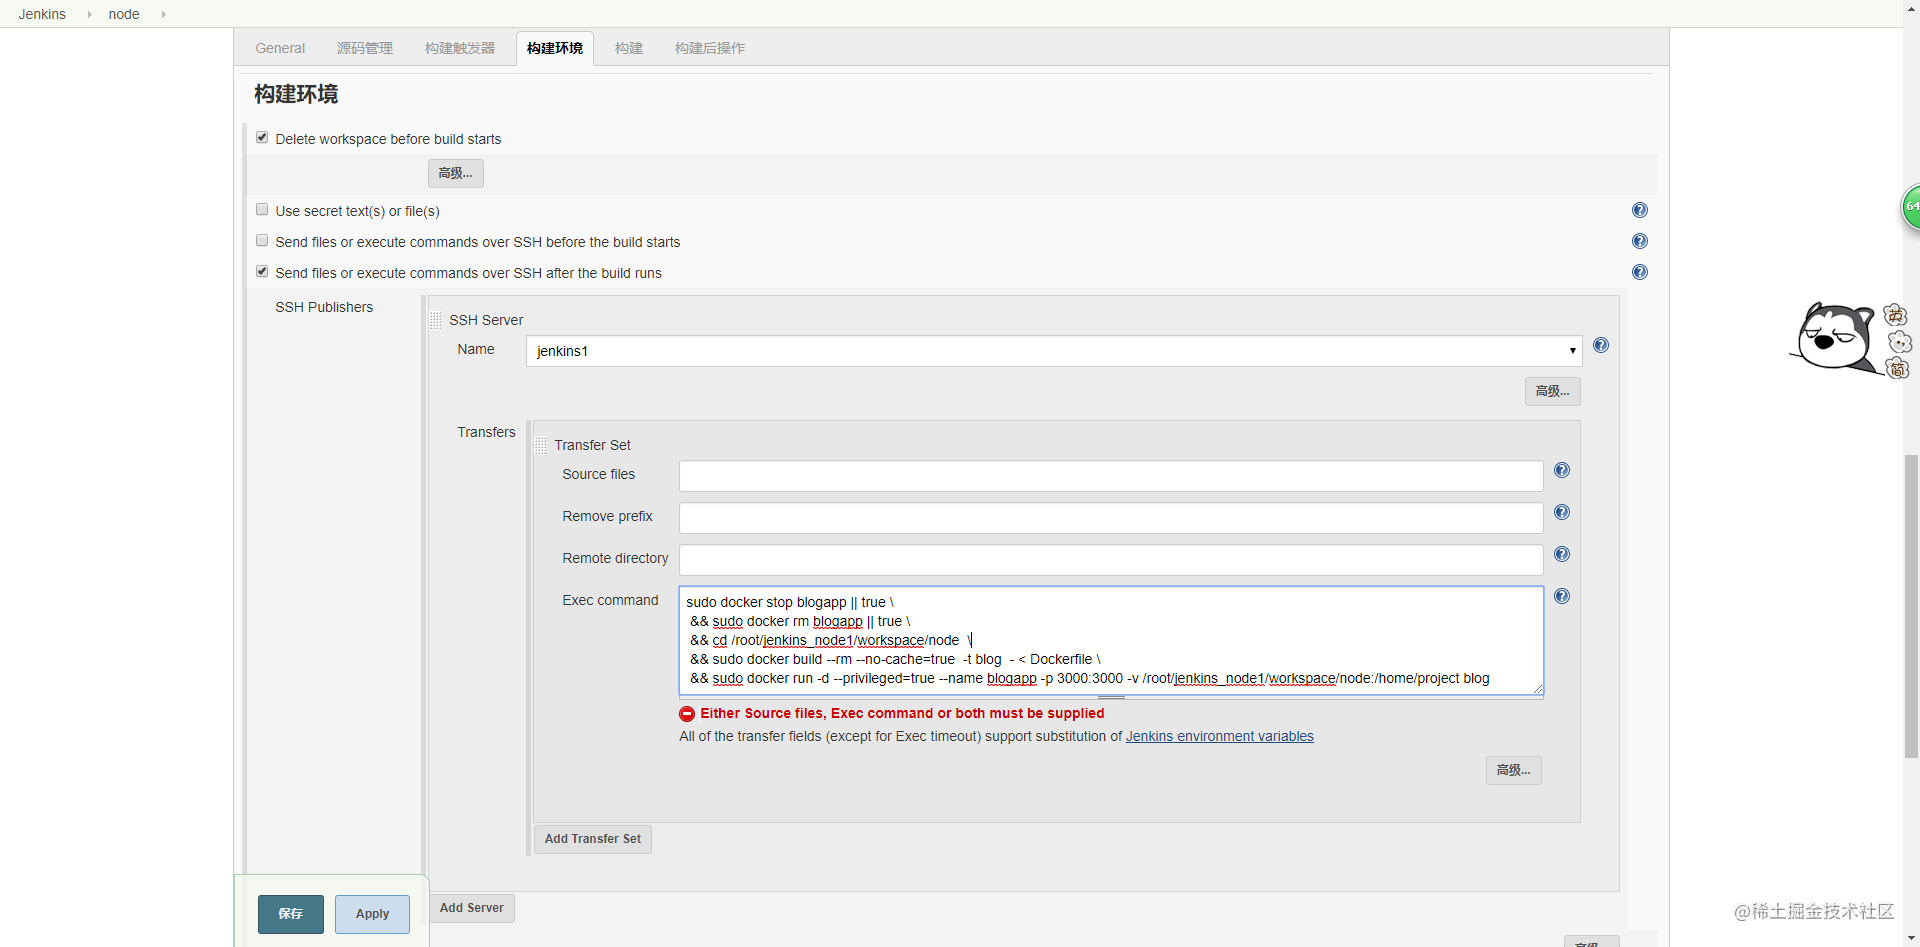Go to node breadcrumb link
Screen dimensions: 1920x947
click(124, 14)
